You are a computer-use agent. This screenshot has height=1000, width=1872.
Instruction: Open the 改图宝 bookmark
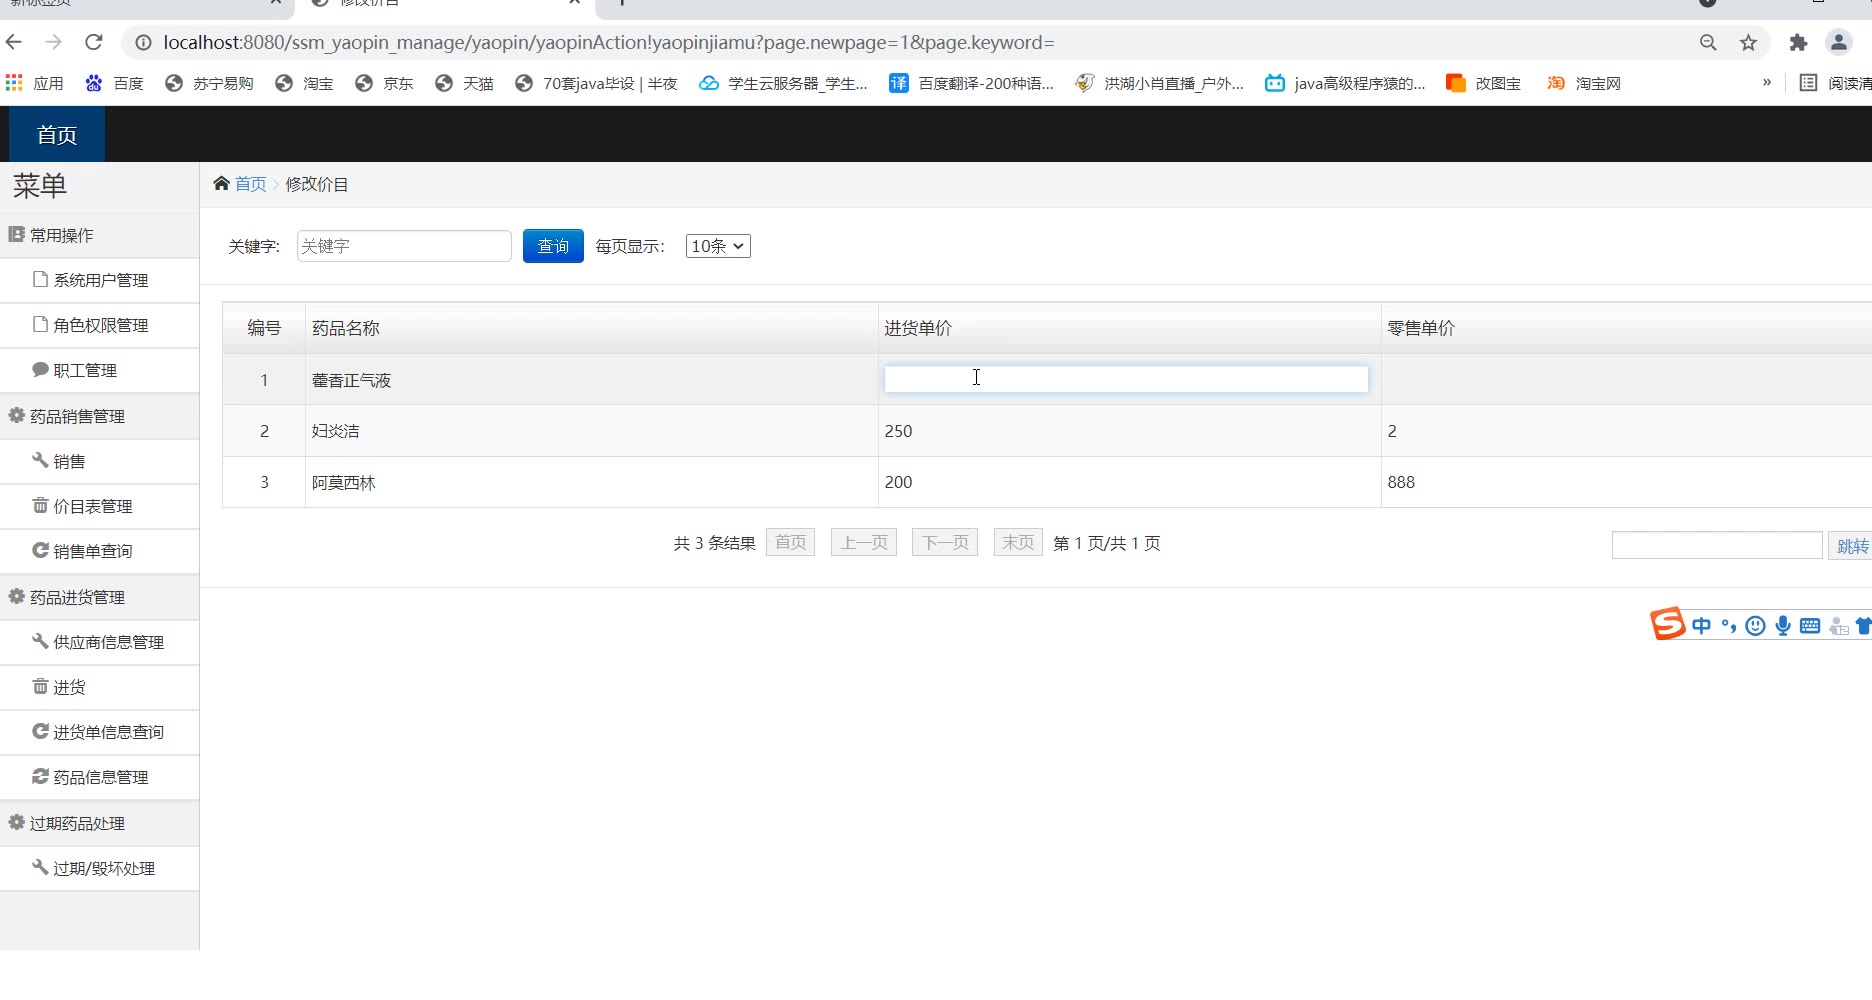coord(1483,83)
